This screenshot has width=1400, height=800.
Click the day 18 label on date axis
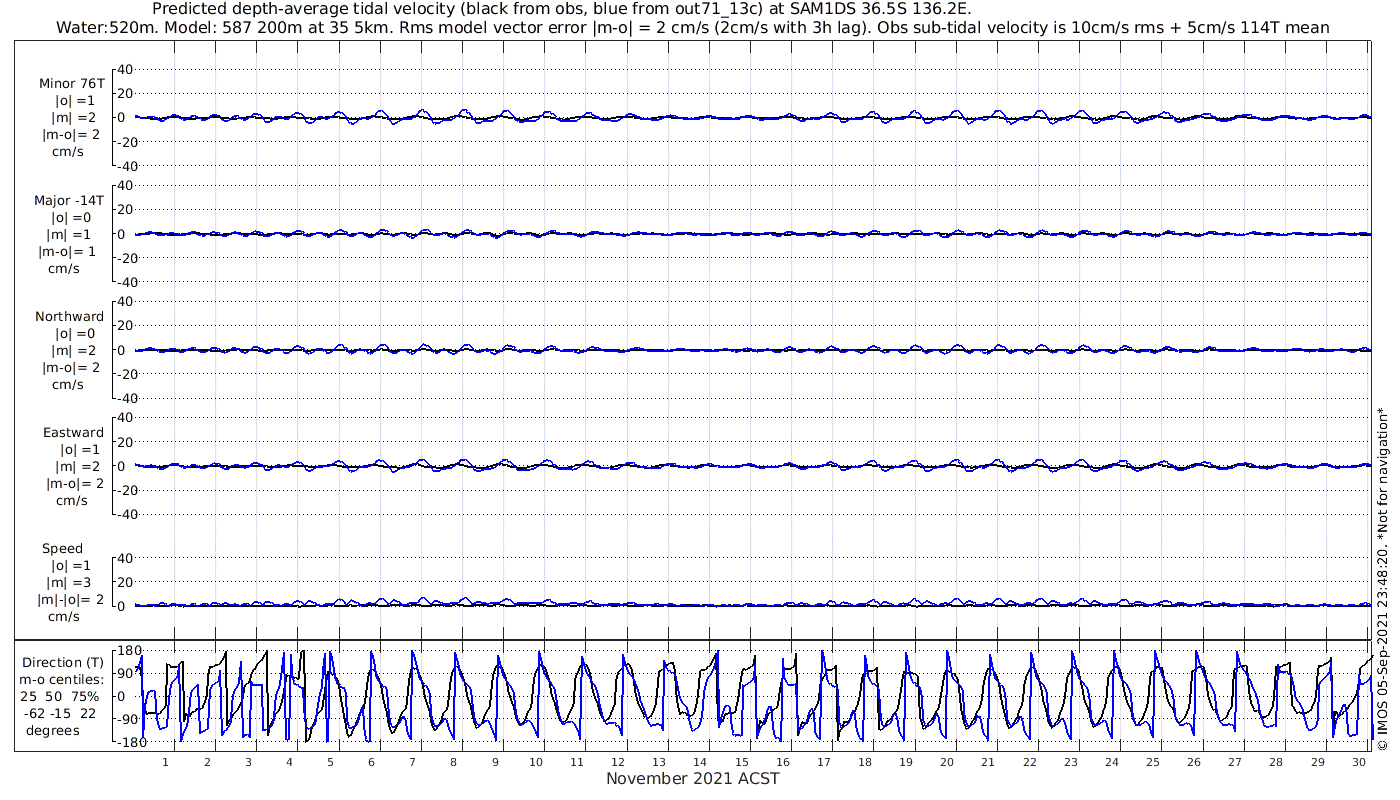[864, 762]
